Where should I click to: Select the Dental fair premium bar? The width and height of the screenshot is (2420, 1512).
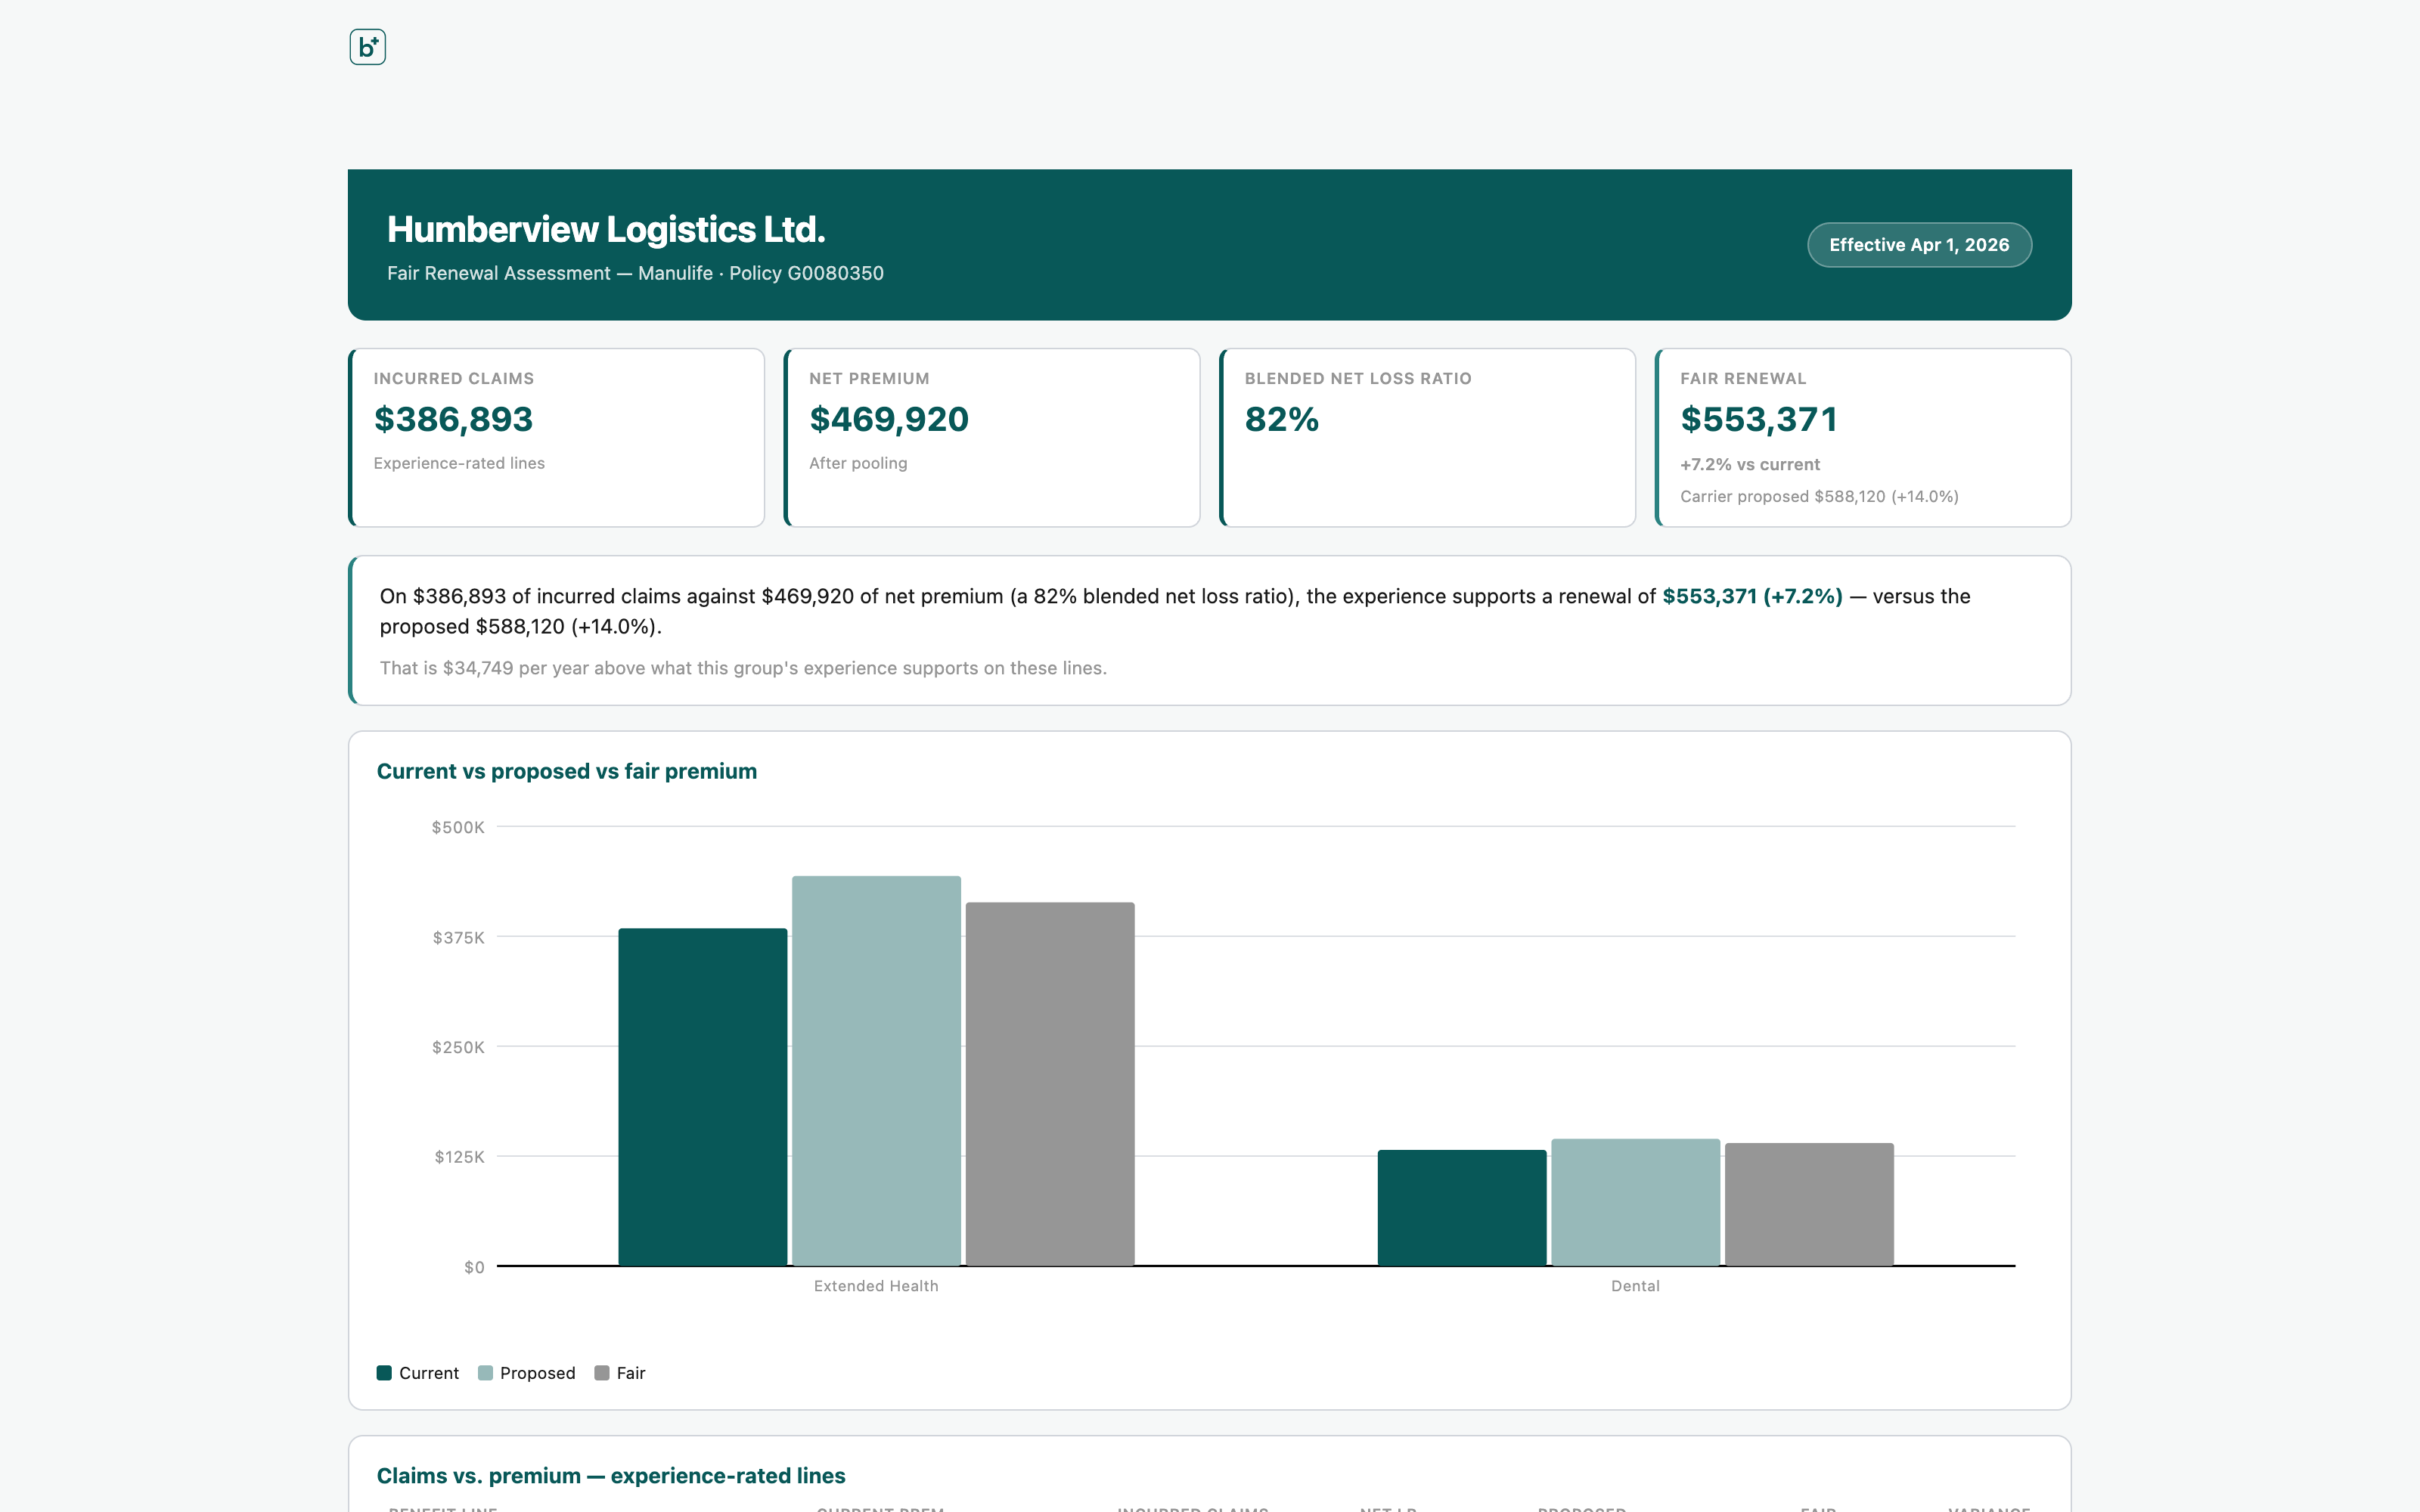[x=1809, y=1204]
